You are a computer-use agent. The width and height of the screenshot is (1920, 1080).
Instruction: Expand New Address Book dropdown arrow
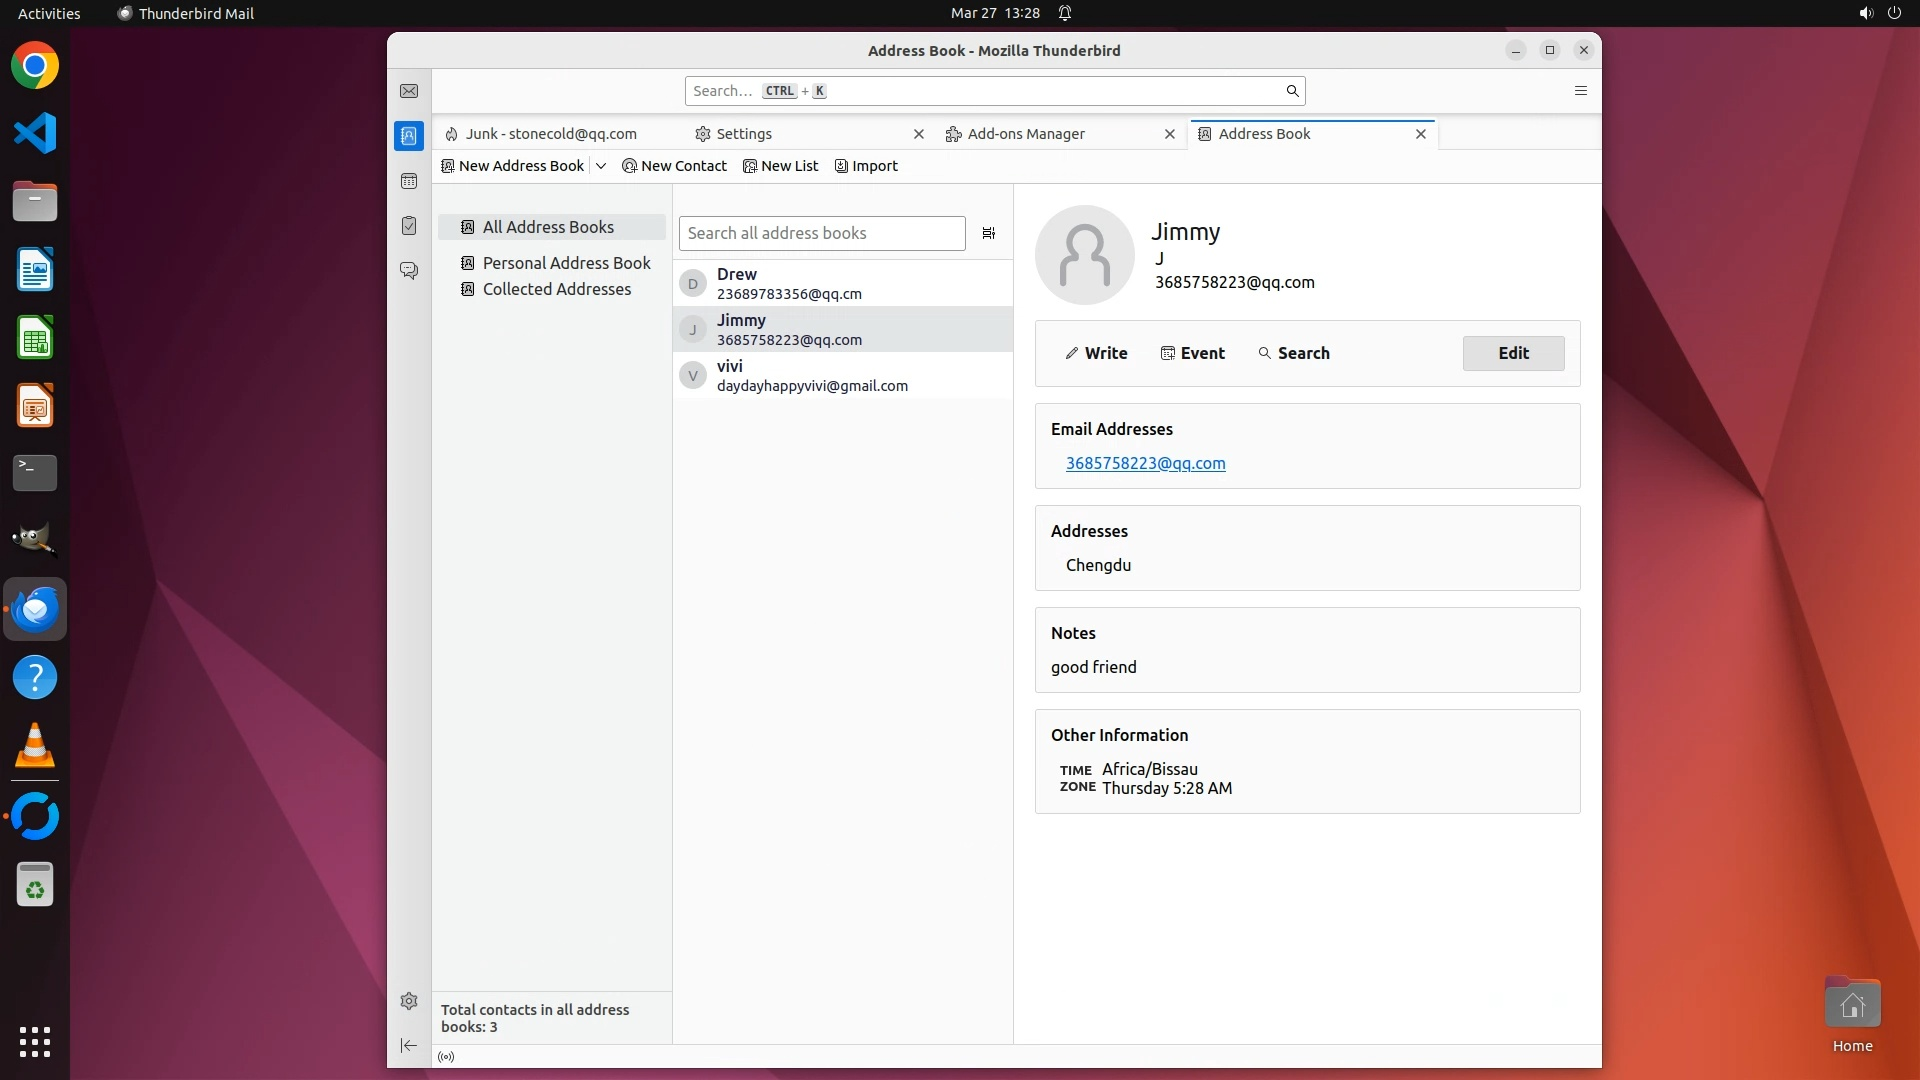[601, 166]
